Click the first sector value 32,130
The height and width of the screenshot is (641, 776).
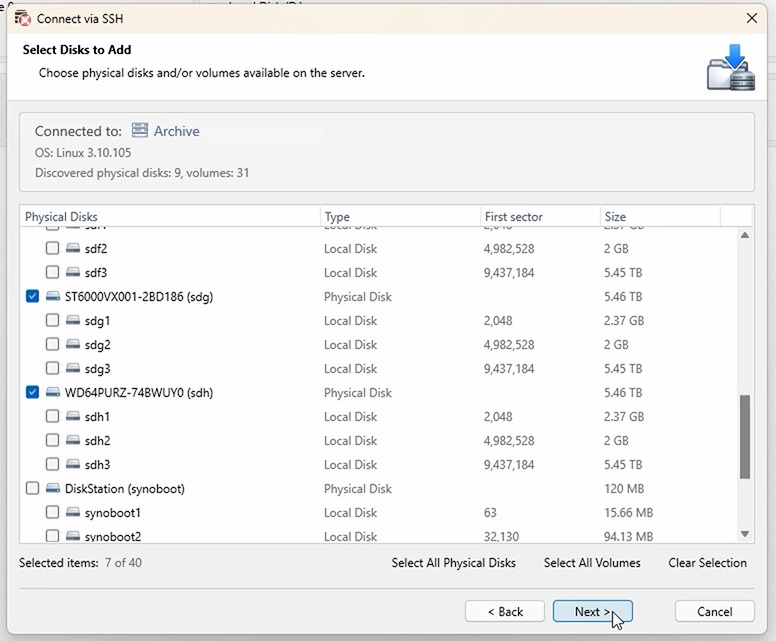tap(501, 536)
